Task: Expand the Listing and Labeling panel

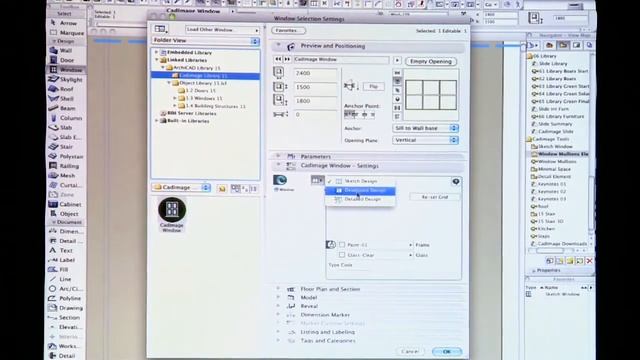Action: click(278, 332)
